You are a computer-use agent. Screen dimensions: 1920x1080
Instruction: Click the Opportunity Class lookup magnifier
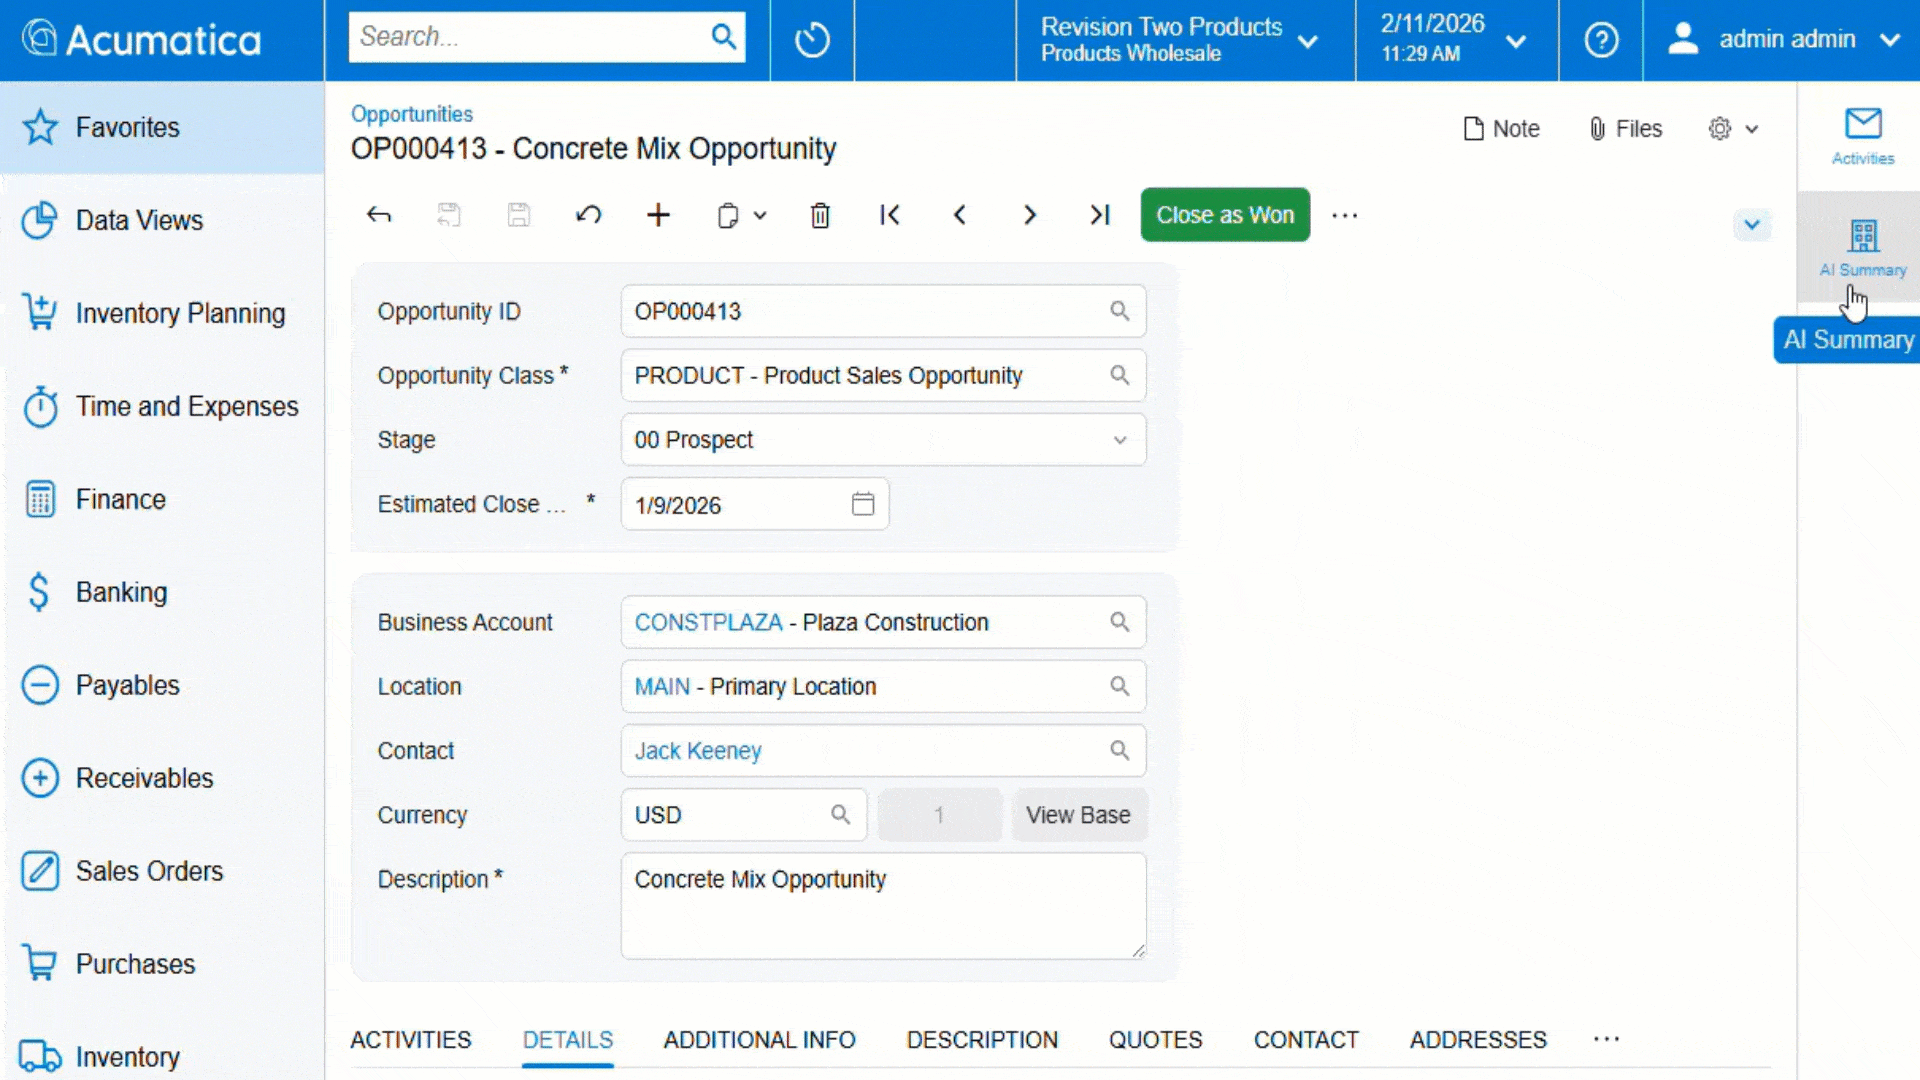[1120, 375]
